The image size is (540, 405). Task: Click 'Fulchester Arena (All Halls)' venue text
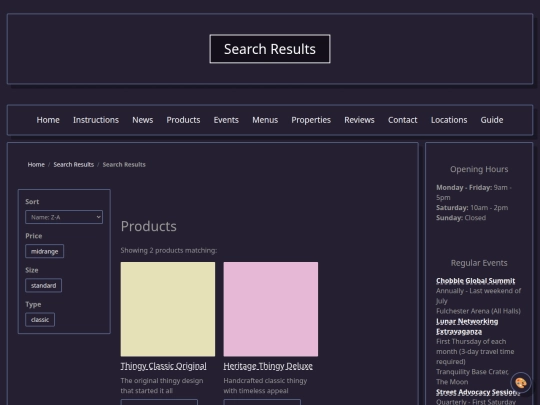tap(478, 311)
